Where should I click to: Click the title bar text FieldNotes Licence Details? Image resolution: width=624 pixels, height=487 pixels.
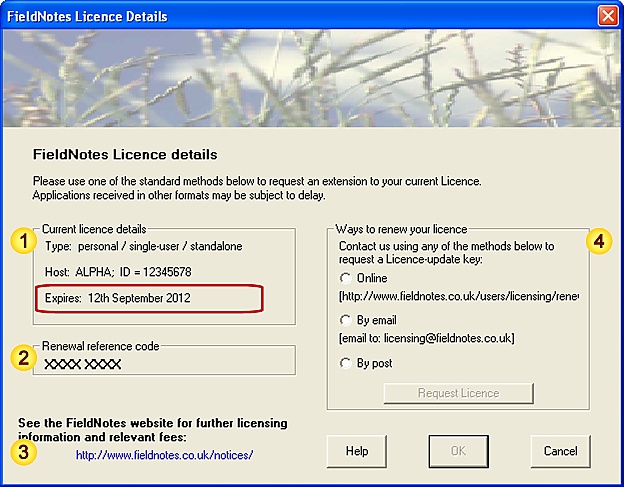click(x=87, y=16)
